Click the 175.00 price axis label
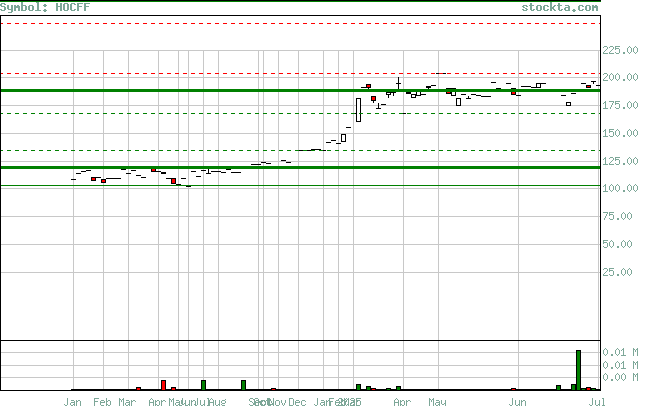The width and height of the screenshot is (655, 406). click(x=620, y=105)
